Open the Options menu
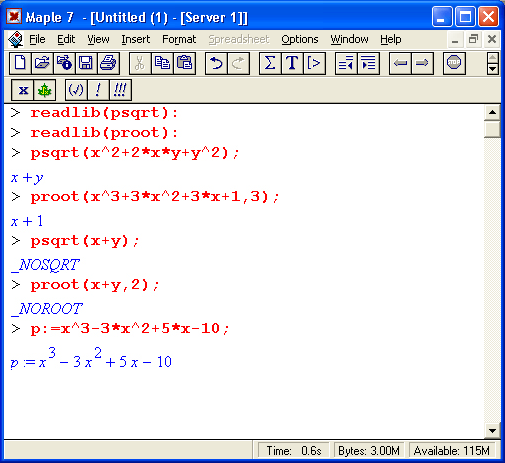Image resolution: width=505 pixels, height=463 pixels. [x=300, y=39]
